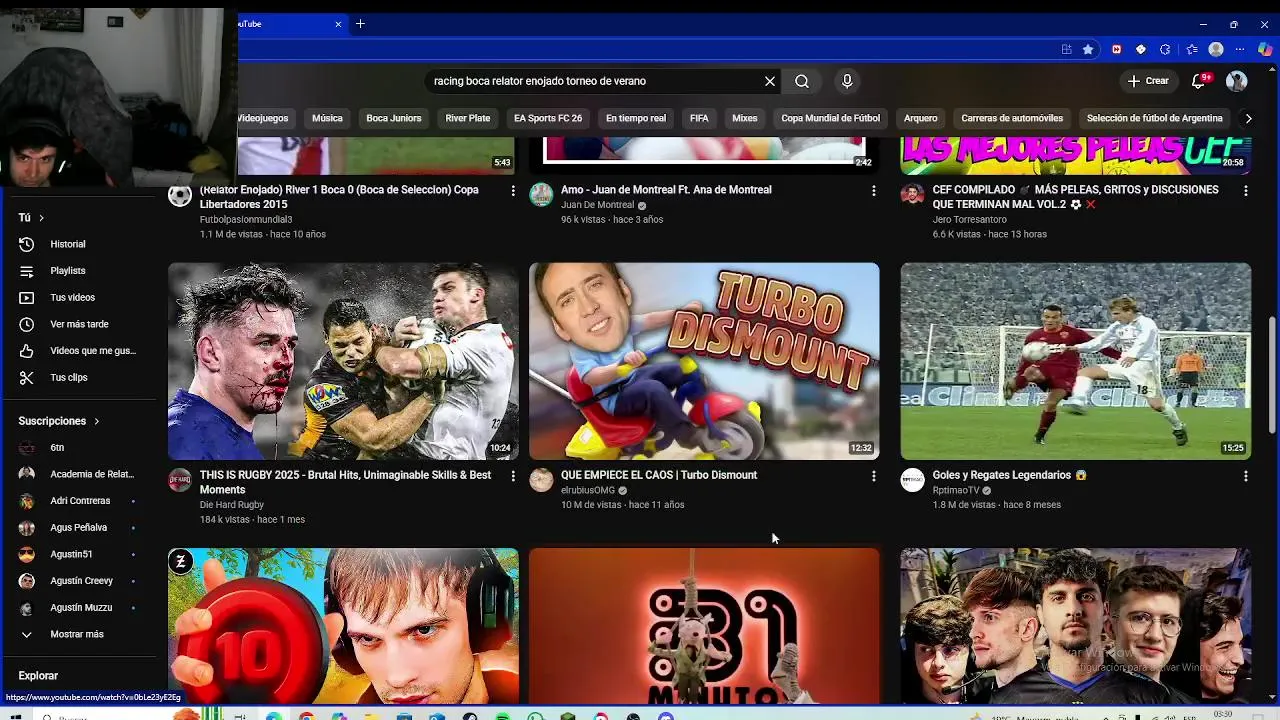
Task: Play the Goles y Regates Legendarios thumbnail
Action: coord(1076,361)
